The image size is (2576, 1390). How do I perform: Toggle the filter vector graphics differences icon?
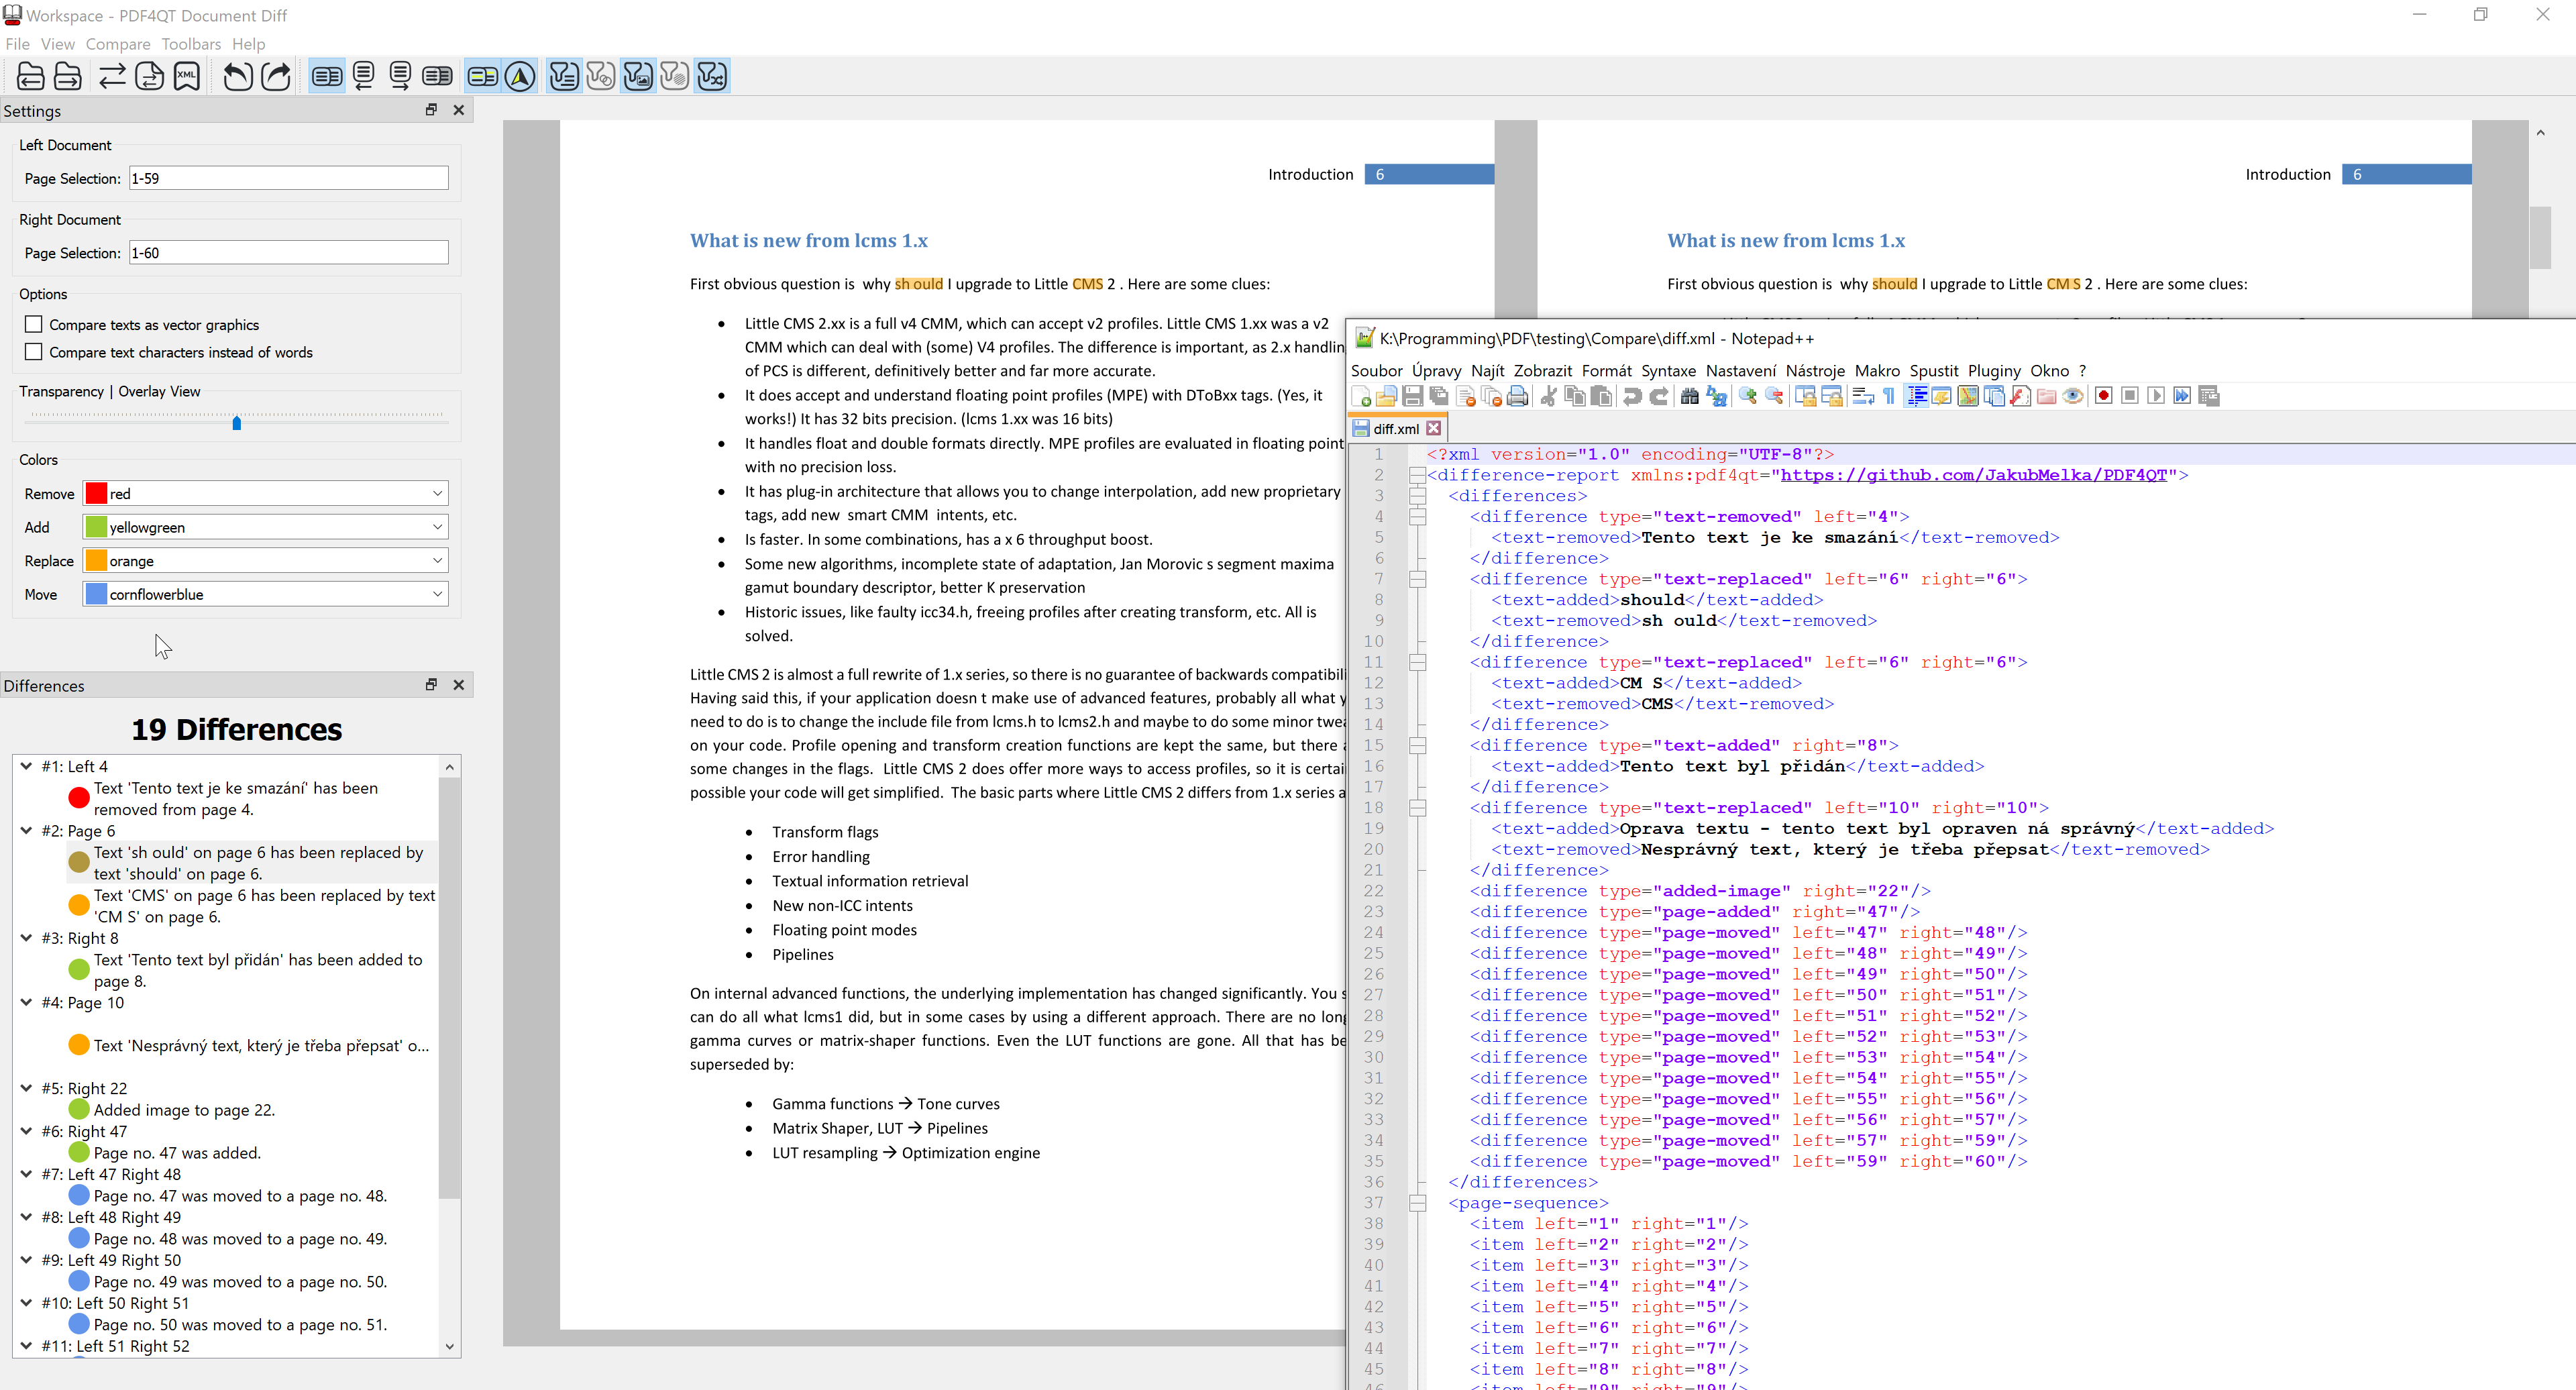click(601, 76)
